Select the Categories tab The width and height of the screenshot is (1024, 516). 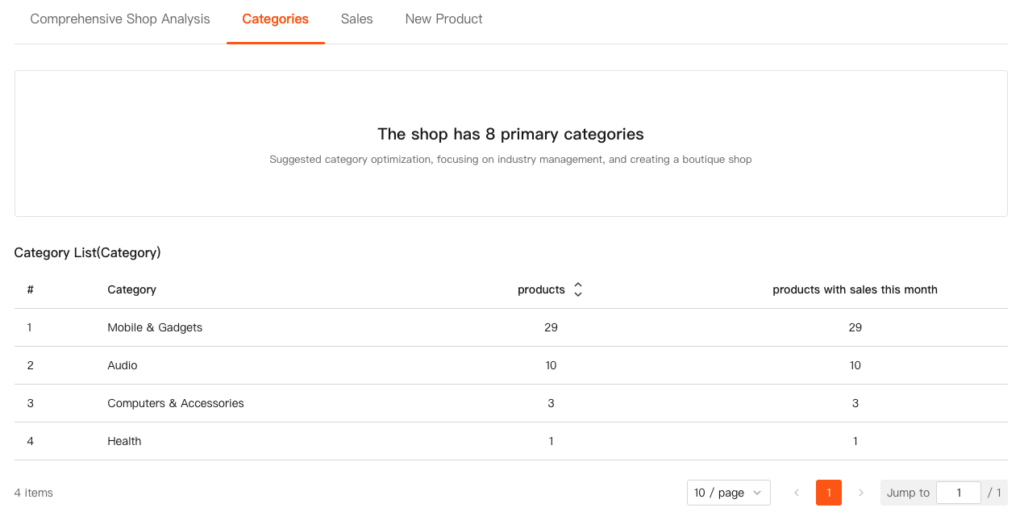click(275, 19)
